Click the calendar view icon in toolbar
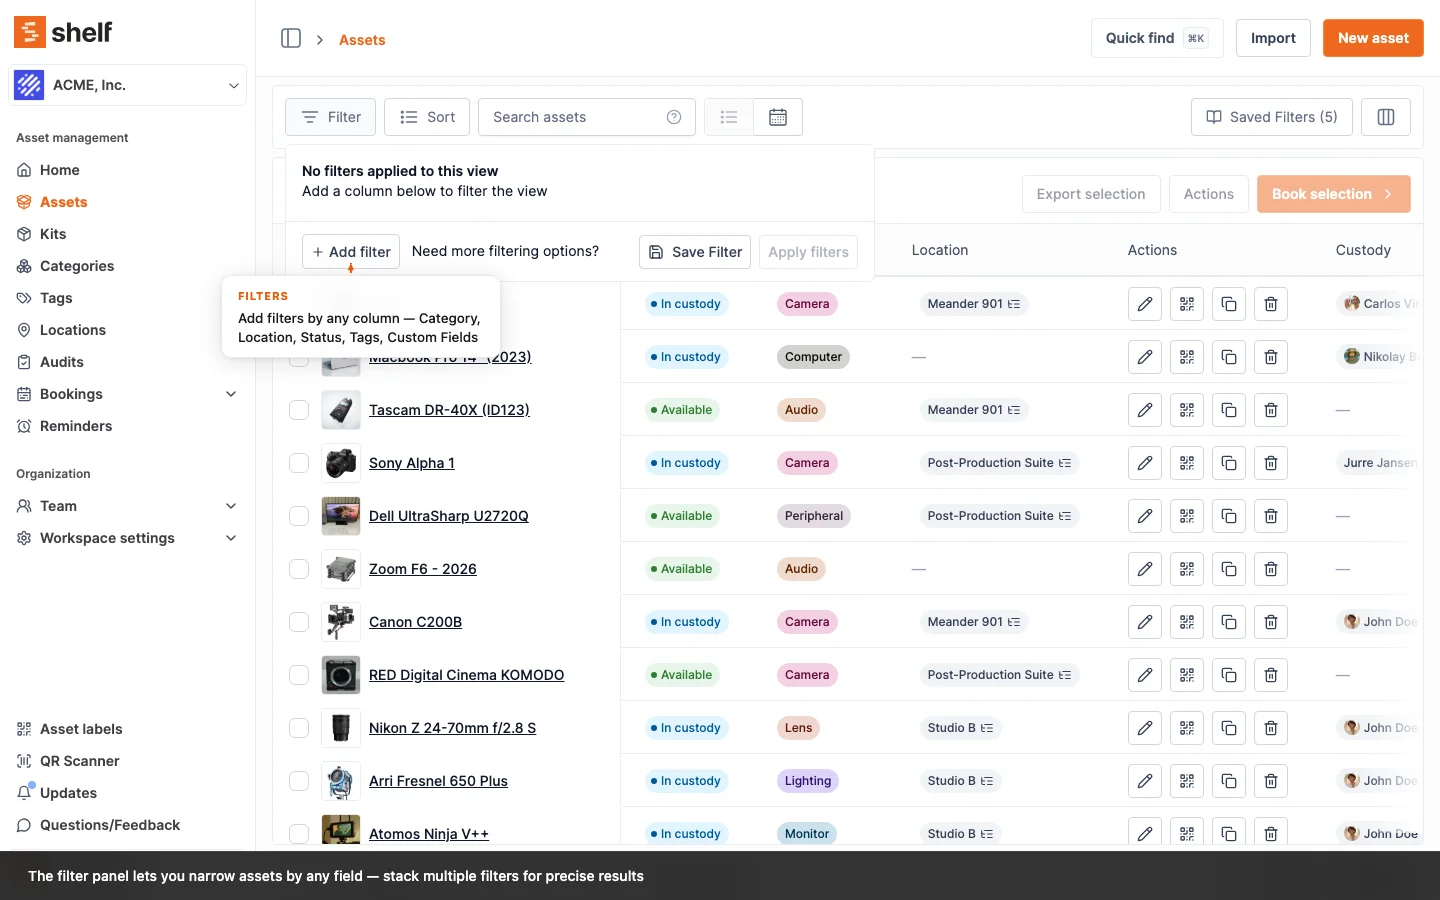This screenshot has width=1440, height=900. pos(778,117)
